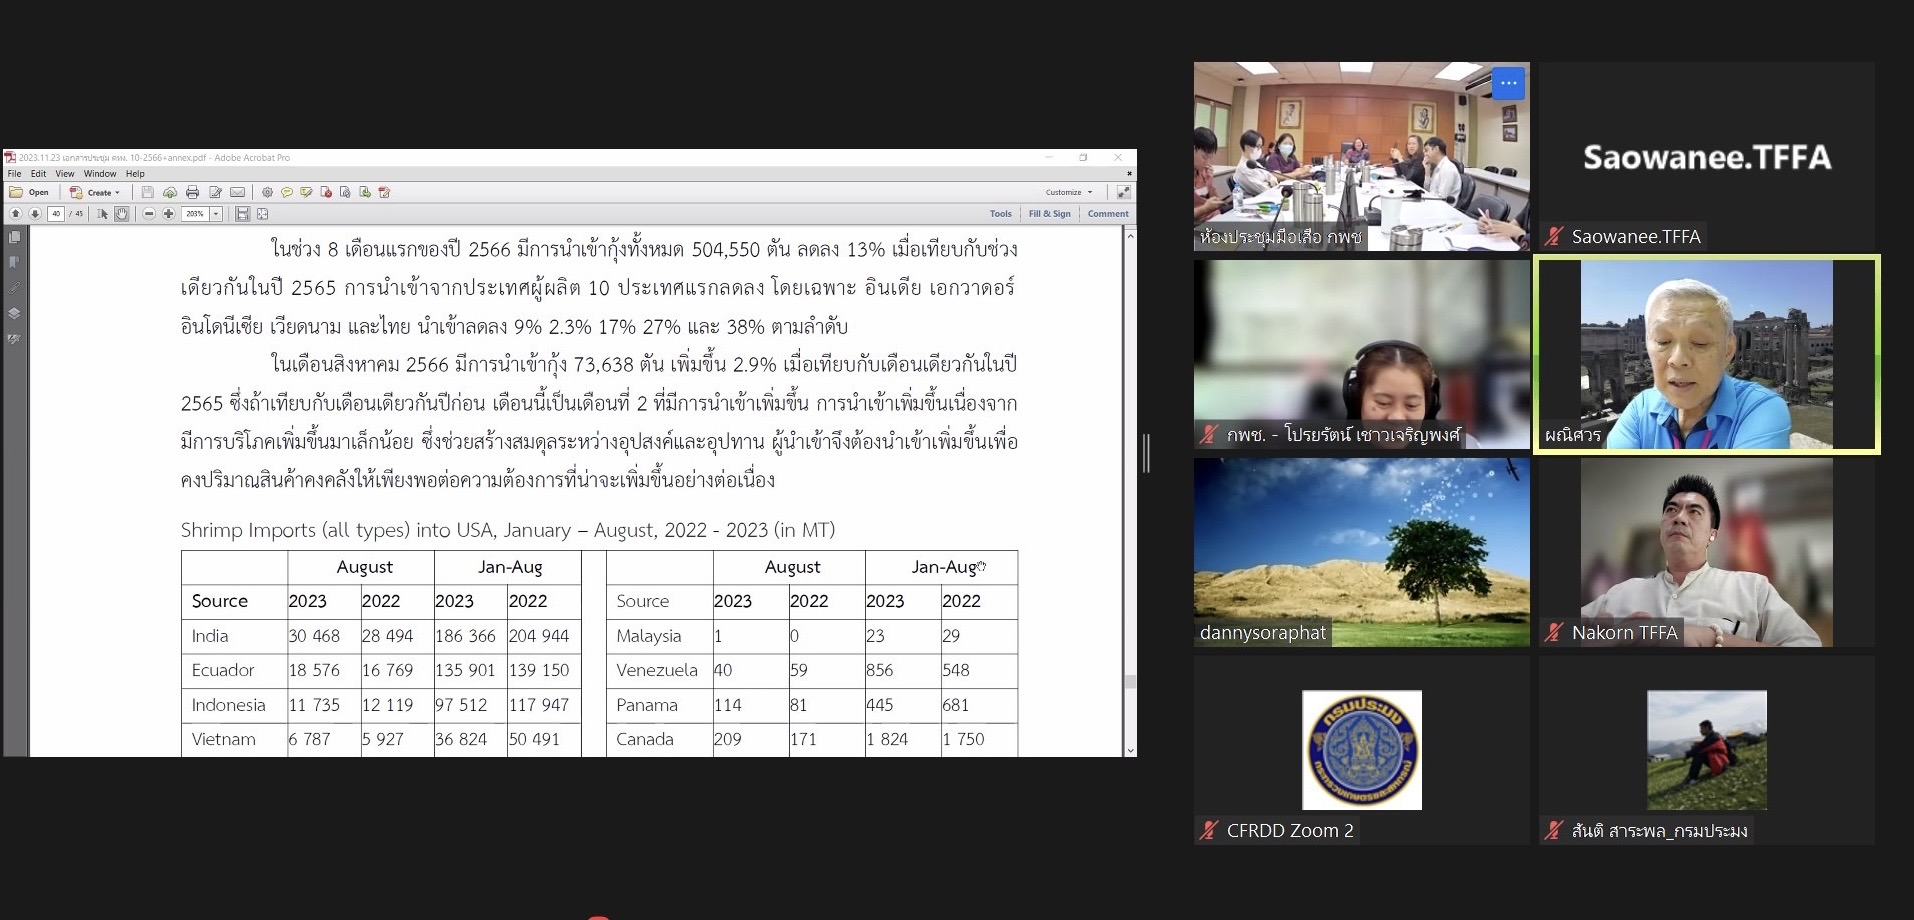The image size is (1914, 920).
Task: Open the Comment pane
Action: tap(1108, 214)
